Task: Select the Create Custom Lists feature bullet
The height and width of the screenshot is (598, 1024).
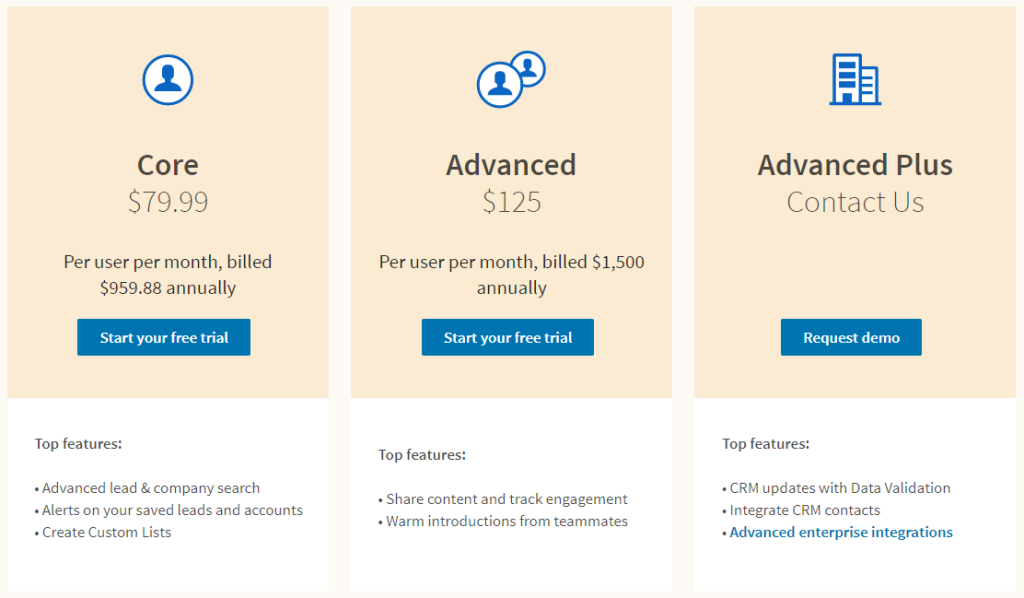Action: [106, 532]
